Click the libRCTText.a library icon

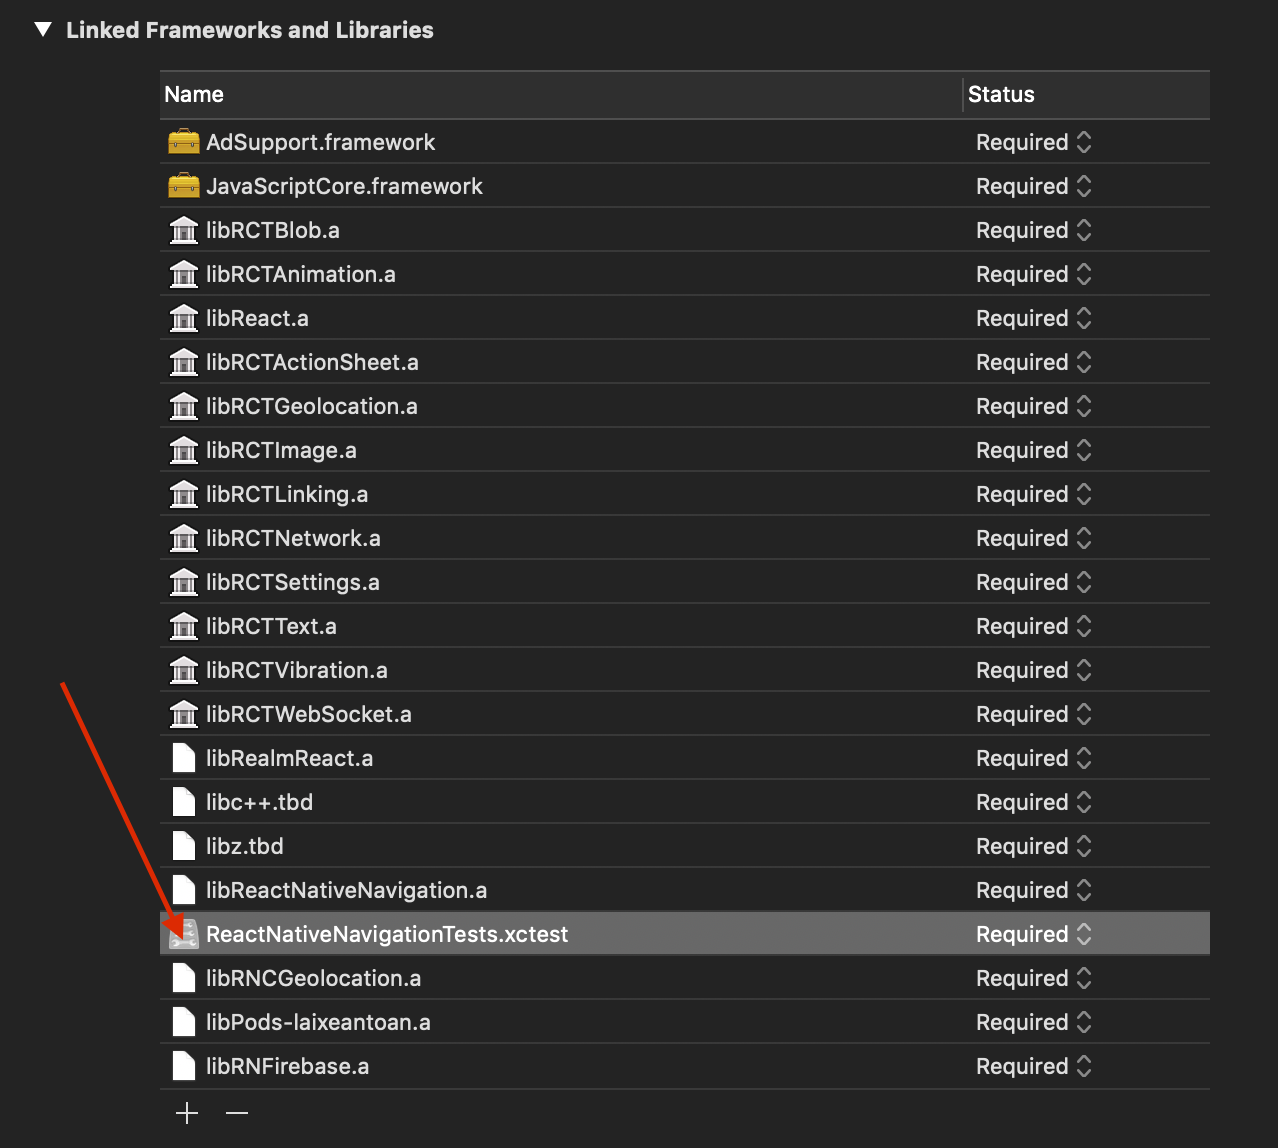184,626
